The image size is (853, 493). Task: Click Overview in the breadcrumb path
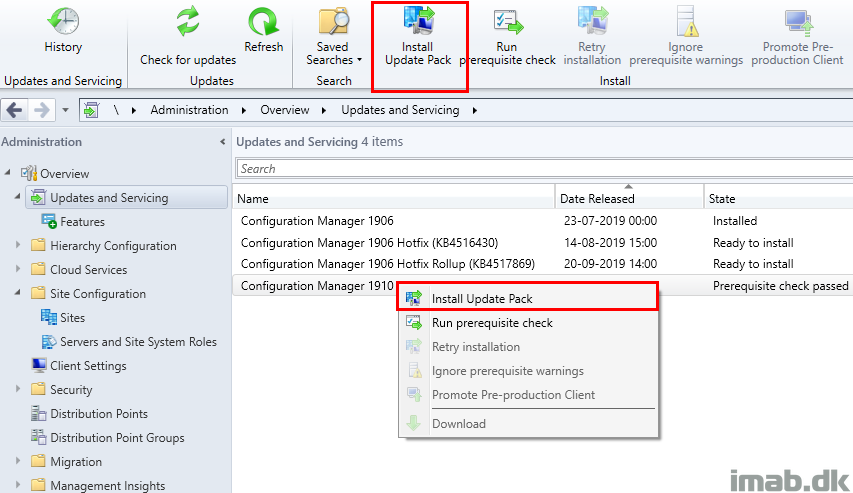tap(285, 110)
